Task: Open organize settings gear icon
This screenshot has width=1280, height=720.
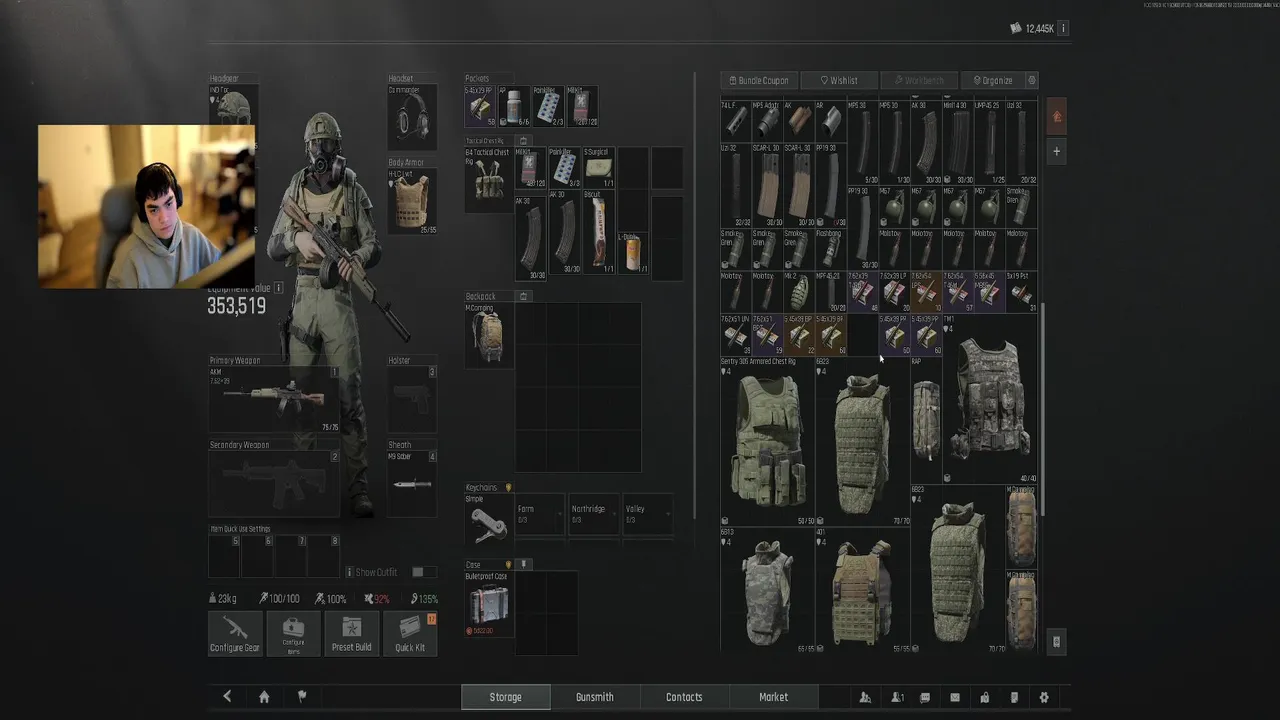Action: pyautogui.click(x=1032, y=80)
